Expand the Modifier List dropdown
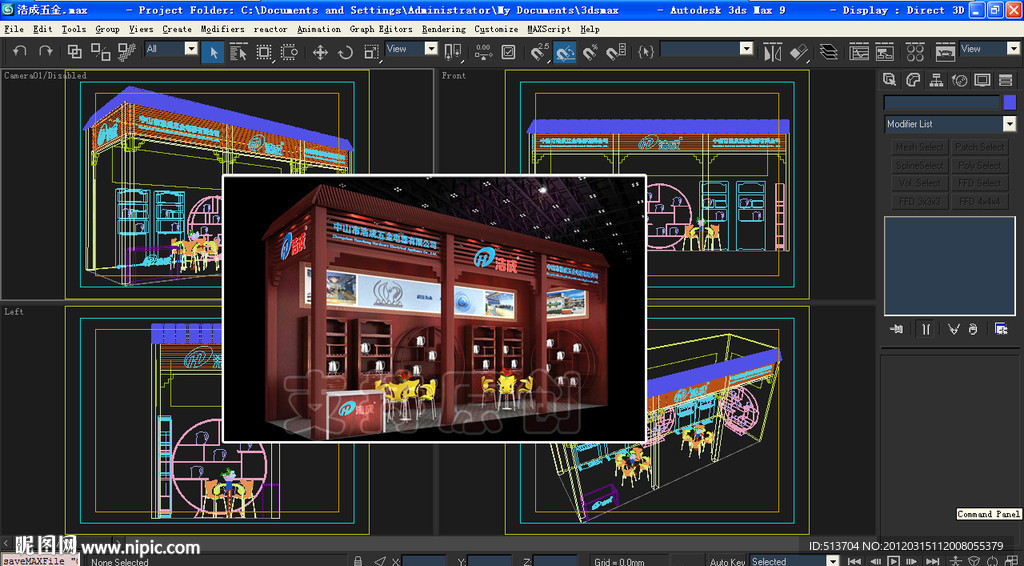The width and height of the screenshot is (1024, 566). 1008,124
